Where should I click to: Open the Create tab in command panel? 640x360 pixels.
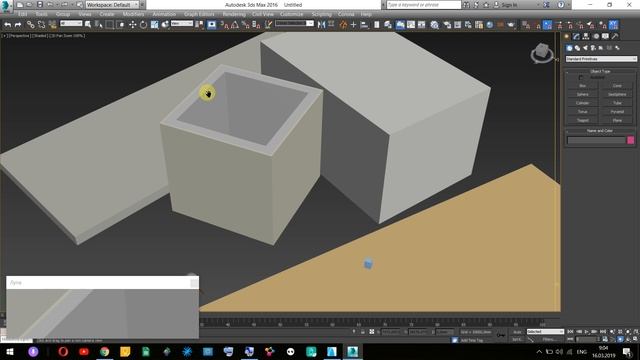tap(567, 36)
